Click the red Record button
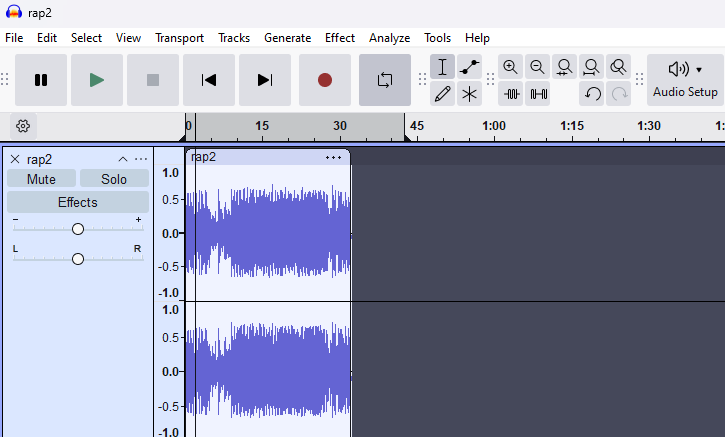The image size is (725, 437). coord(325,80)
